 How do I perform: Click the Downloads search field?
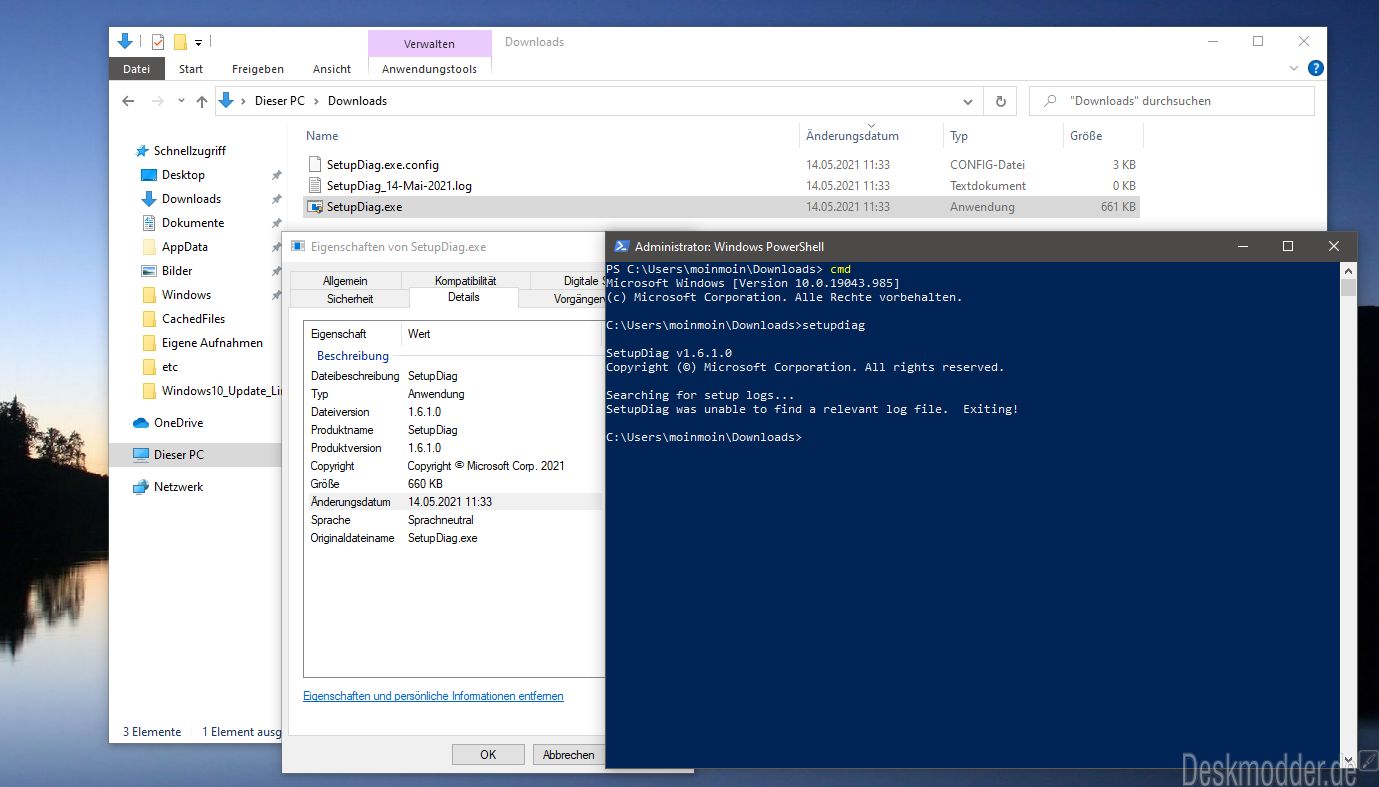click(x=1170, y=101)
